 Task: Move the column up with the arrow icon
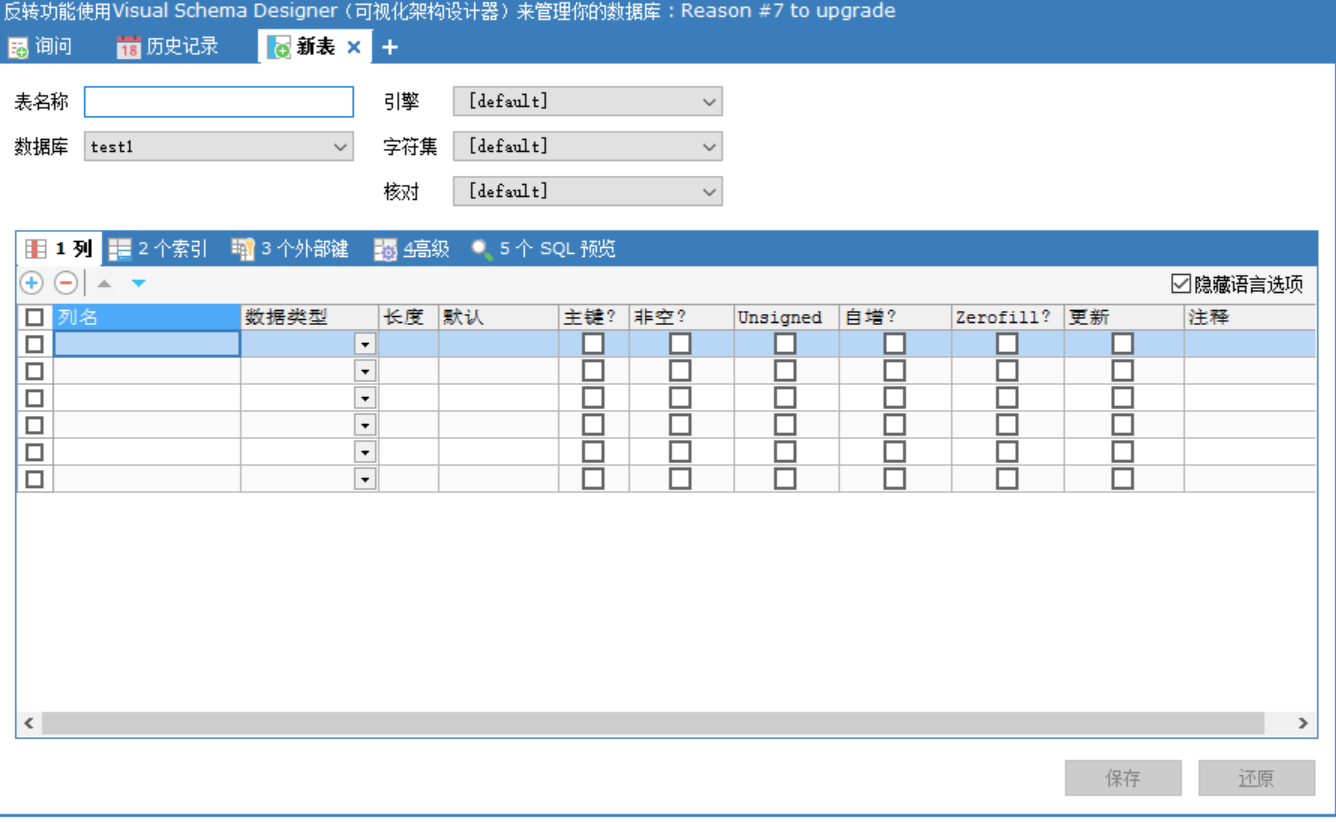(x=105, y=283)
